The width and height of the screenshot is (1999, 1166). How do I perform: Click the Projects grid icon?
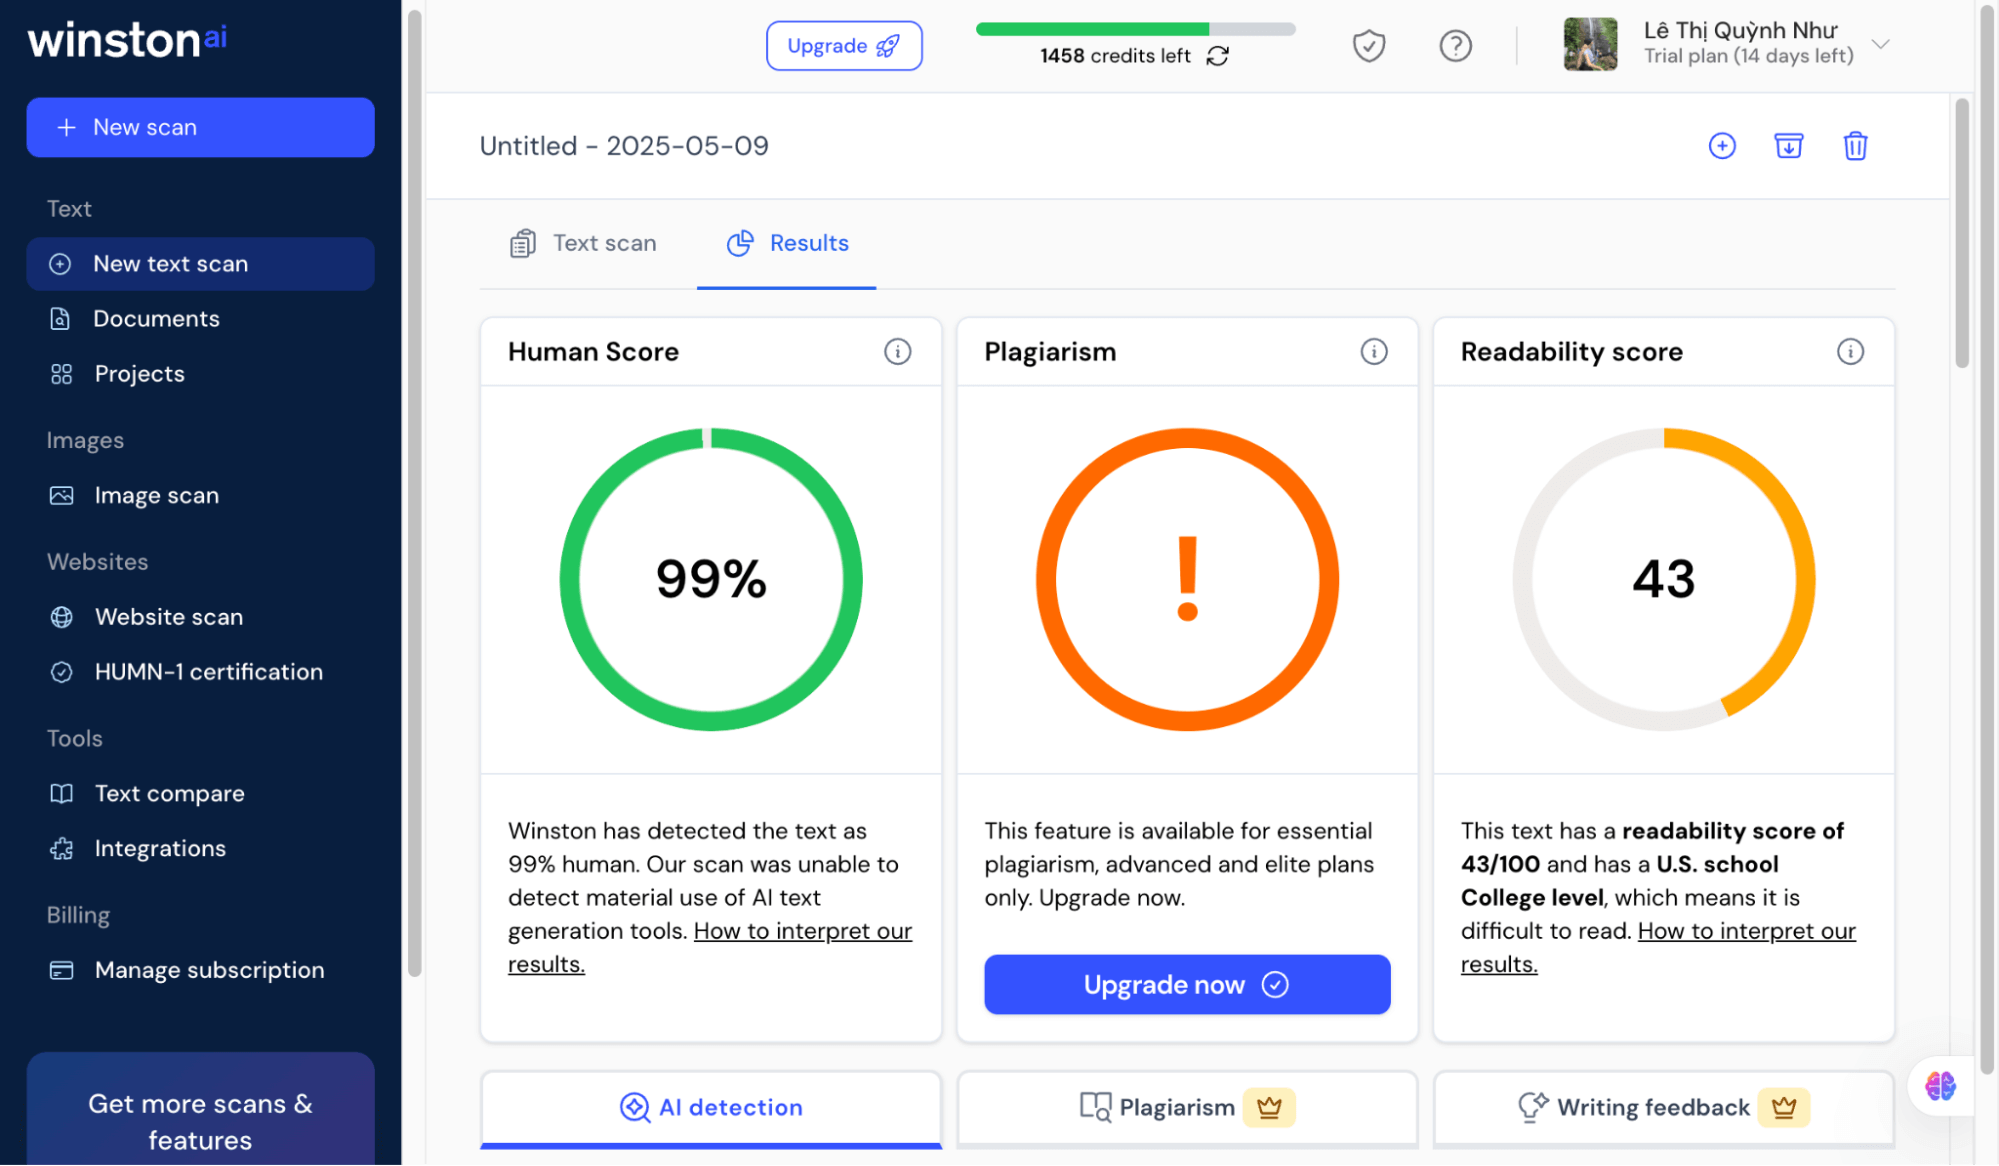(61, 374)
